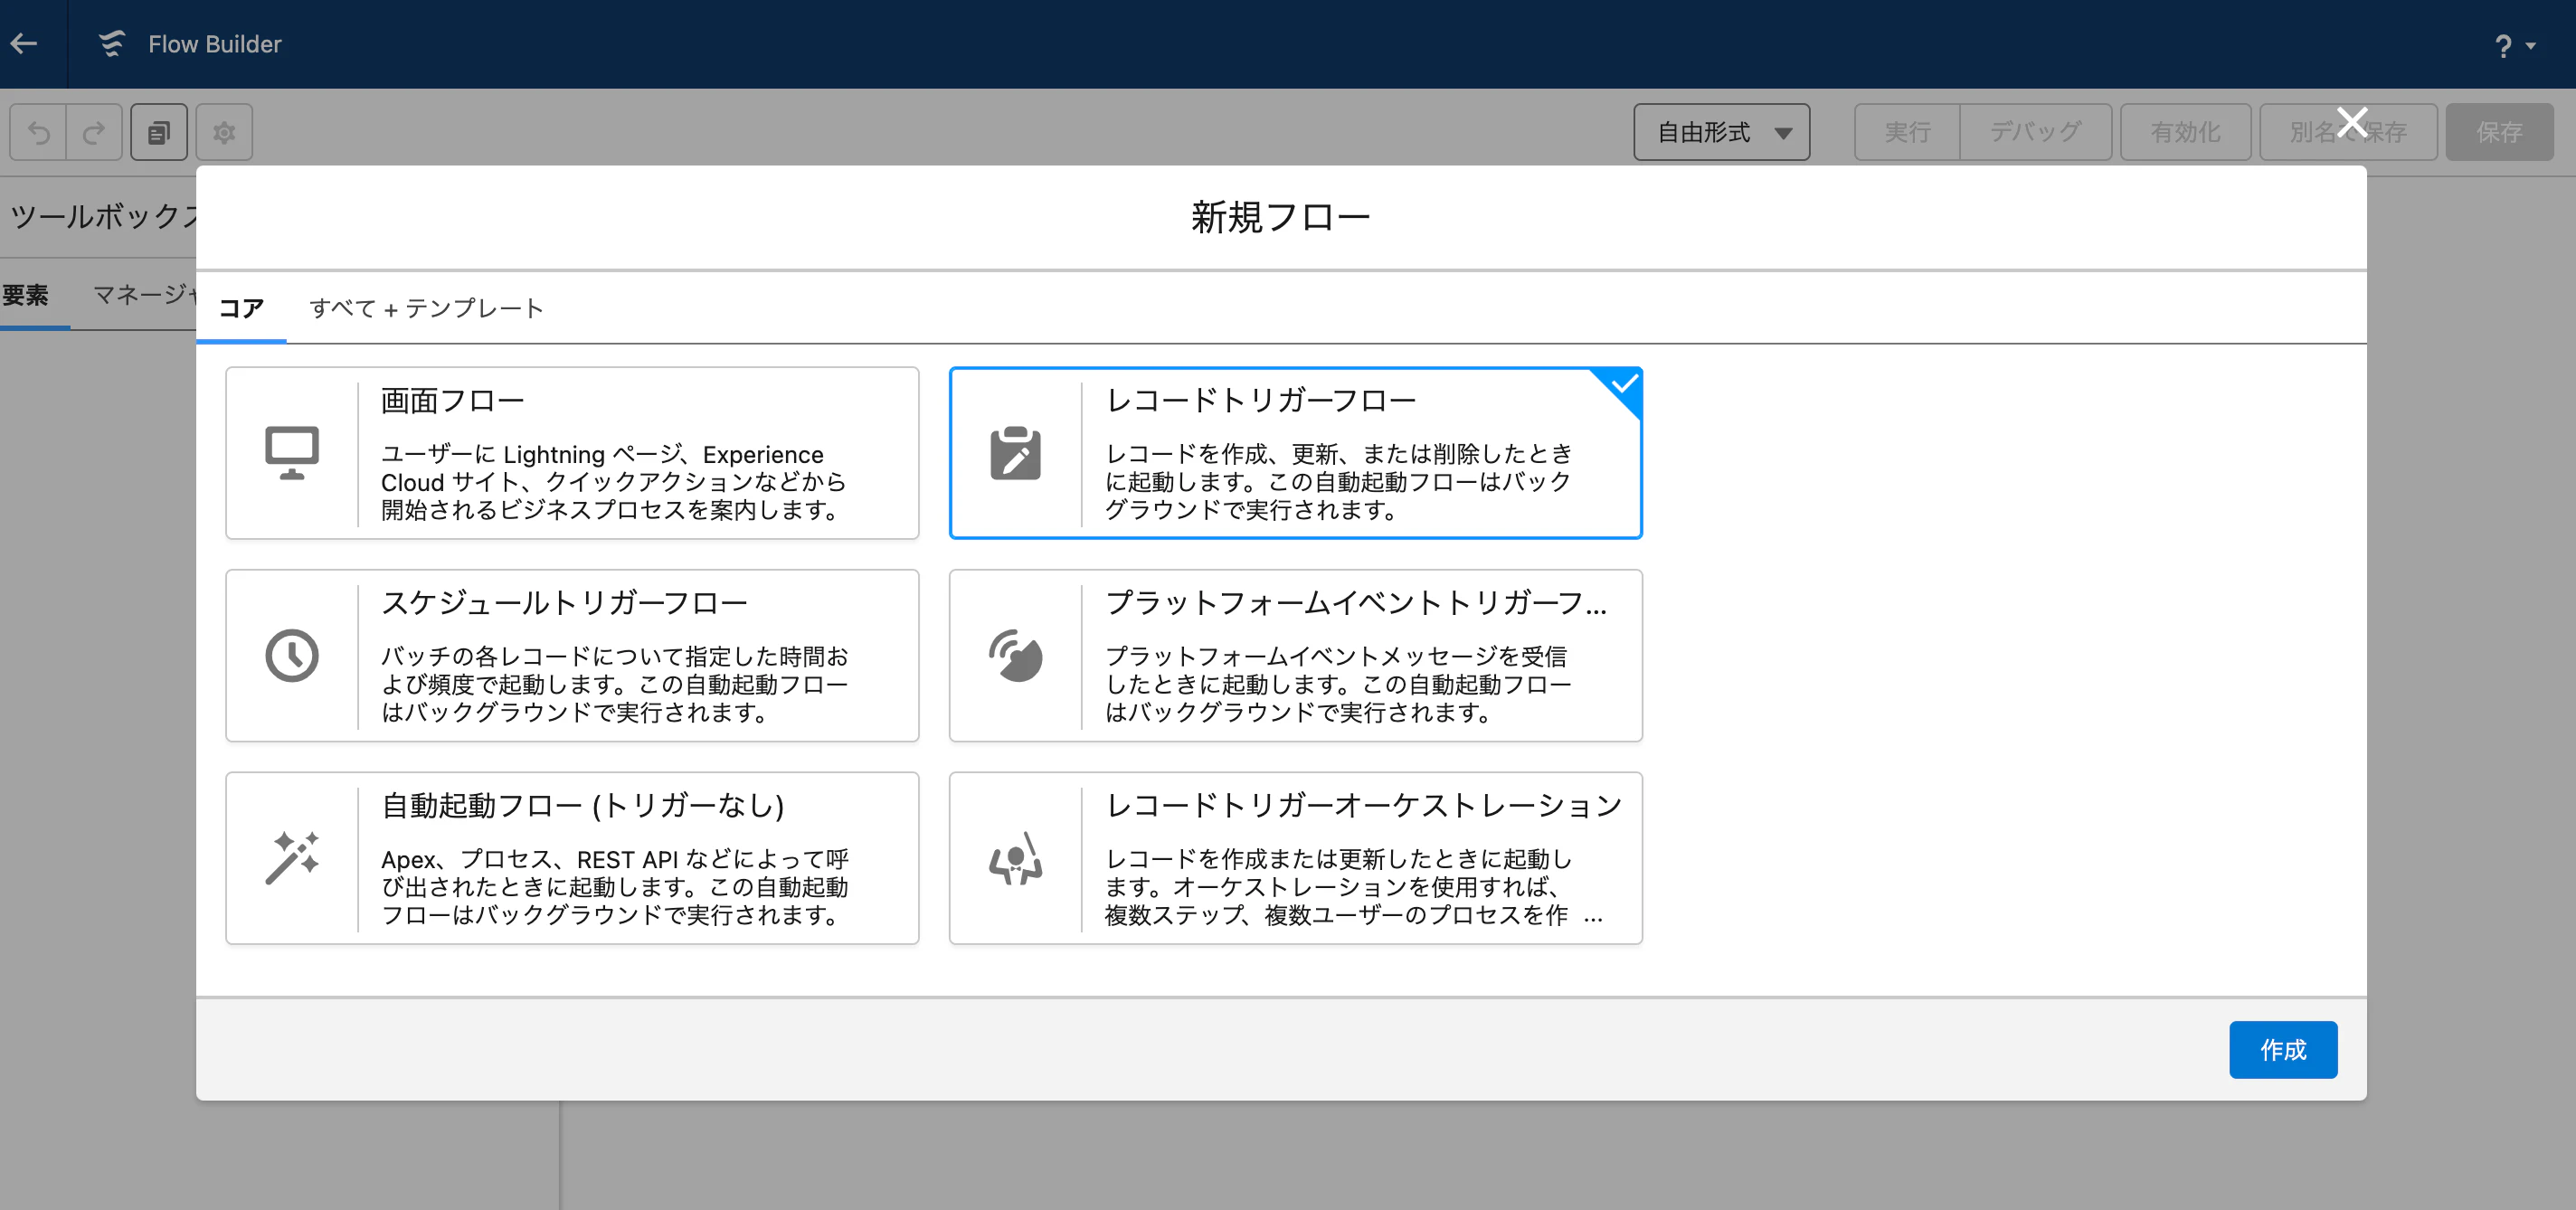Select the 自動起動フロー (トリガーなし) title
The height and width of the screenshot is (1210, 2576).
[583, 805]
